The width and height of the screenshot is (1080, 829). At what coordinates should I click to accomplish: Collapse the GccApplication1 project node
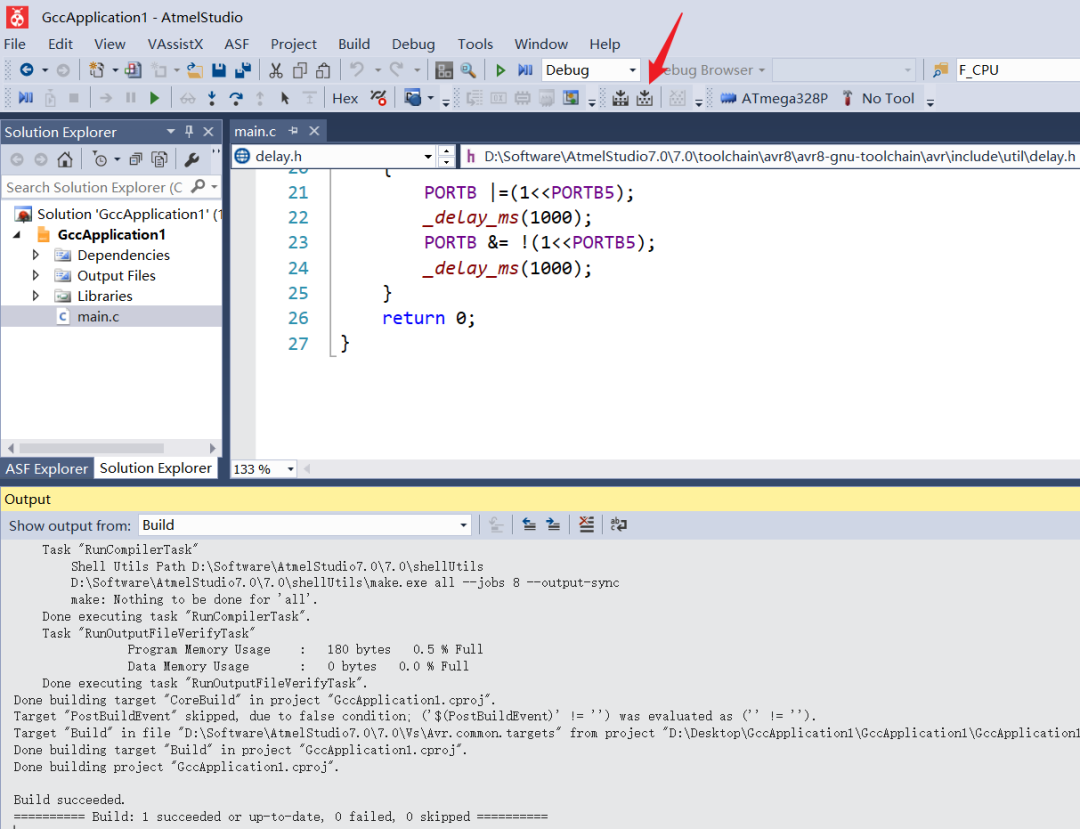pos(17,235)
